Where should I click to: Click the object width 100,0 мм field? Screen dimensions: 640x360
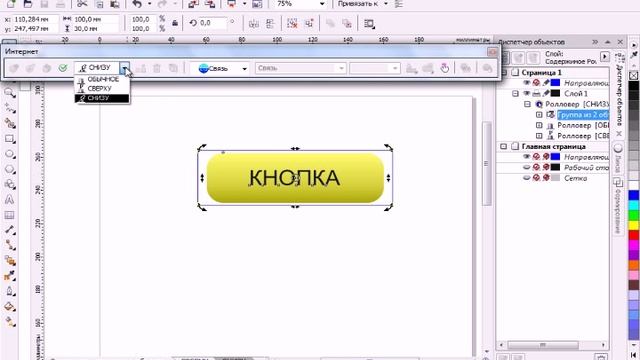(96, 19)
